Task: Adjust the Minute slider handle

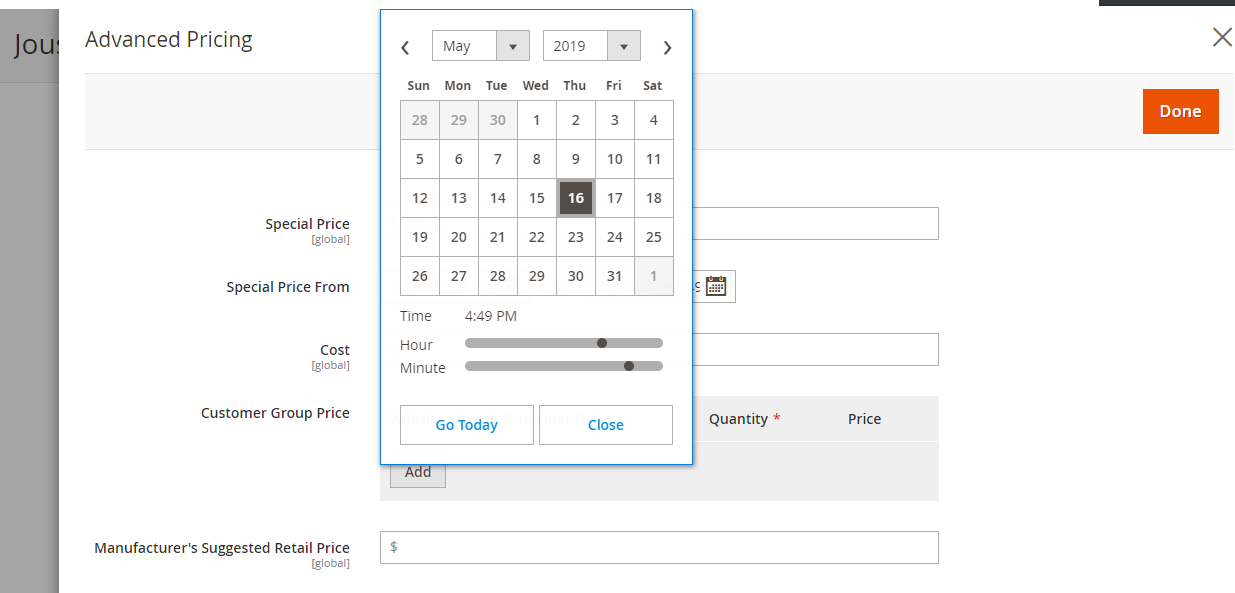Action: click(628, 365)
